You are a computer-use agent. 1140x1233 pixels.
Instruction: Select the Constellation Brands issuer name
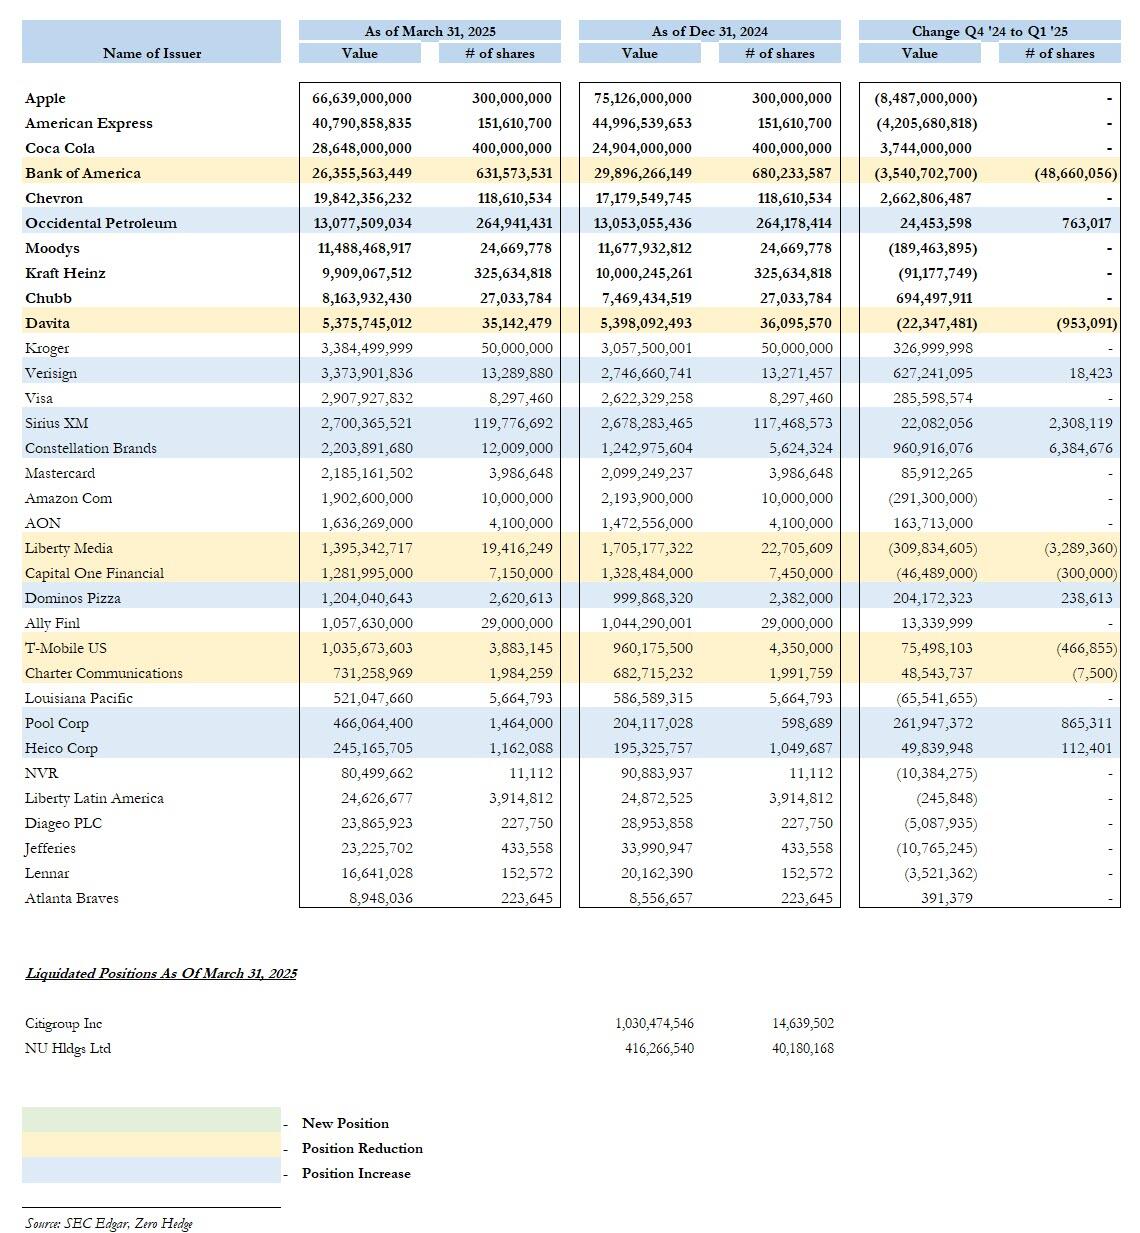pyautogui.click(x=91, y=448)
